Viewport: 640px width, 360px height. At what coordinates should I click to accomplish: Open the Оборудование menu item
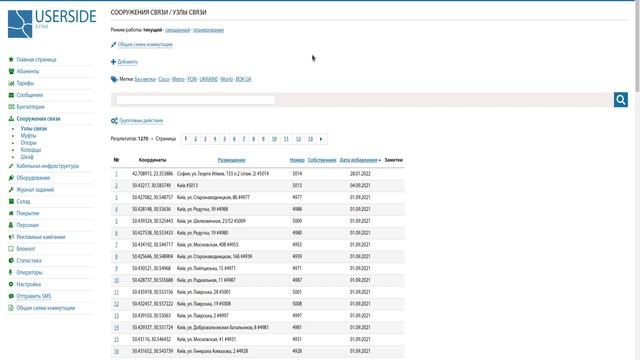click(33, 178)
